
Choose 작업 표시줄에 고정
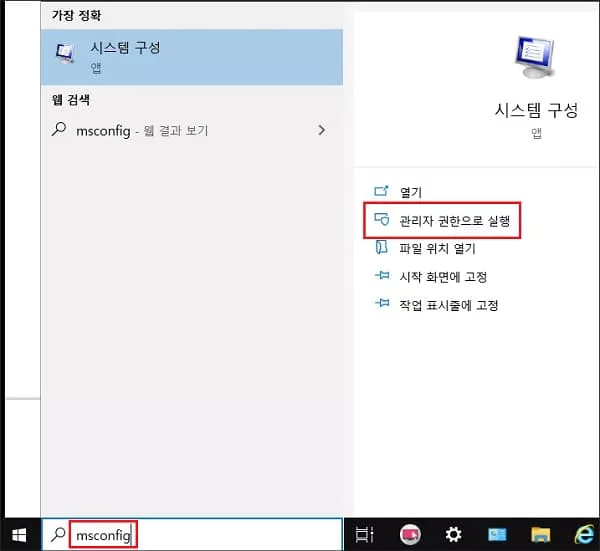(448, 305)
